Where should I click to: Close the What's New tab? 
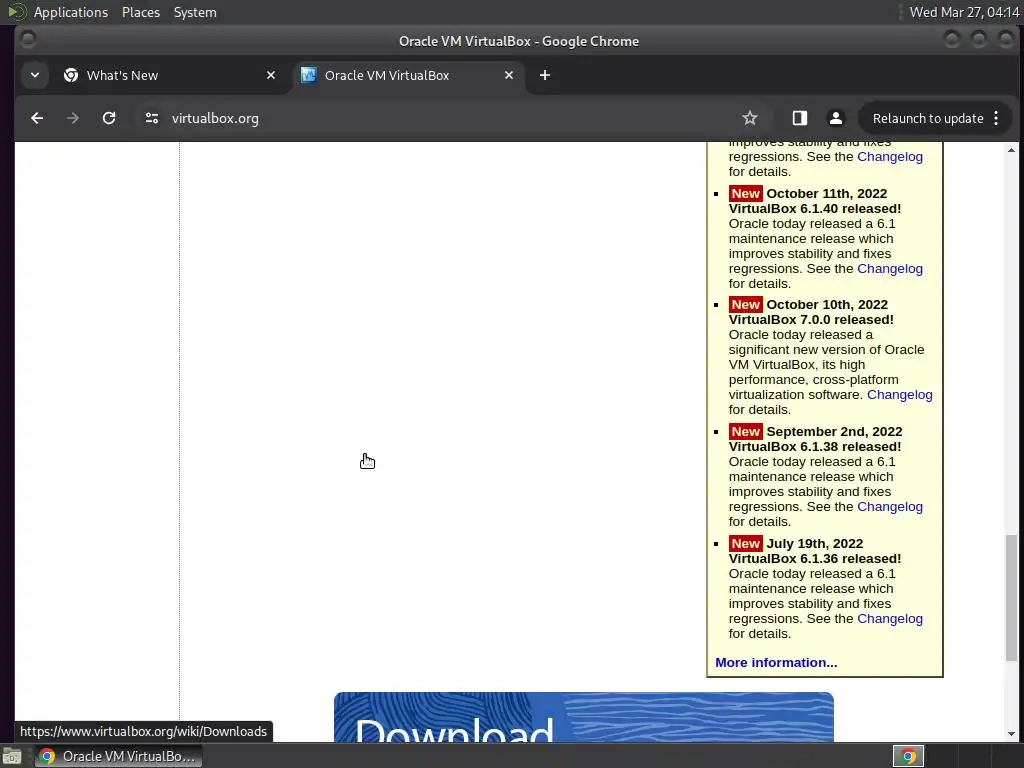pos(271,75)
